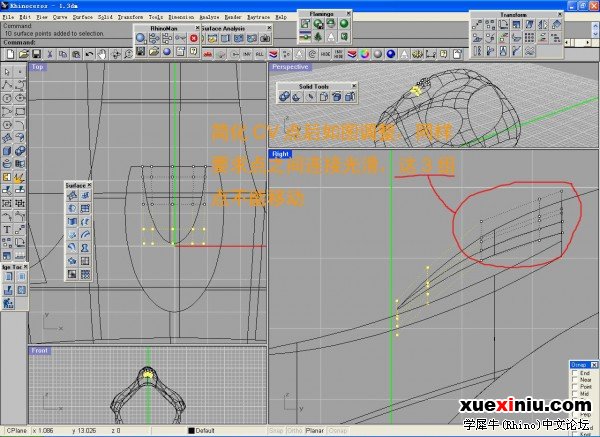This screenshot has height=437, width=600.
Task: Click the blue render sphere in main toolbar
Action: (x=391, y=54)
